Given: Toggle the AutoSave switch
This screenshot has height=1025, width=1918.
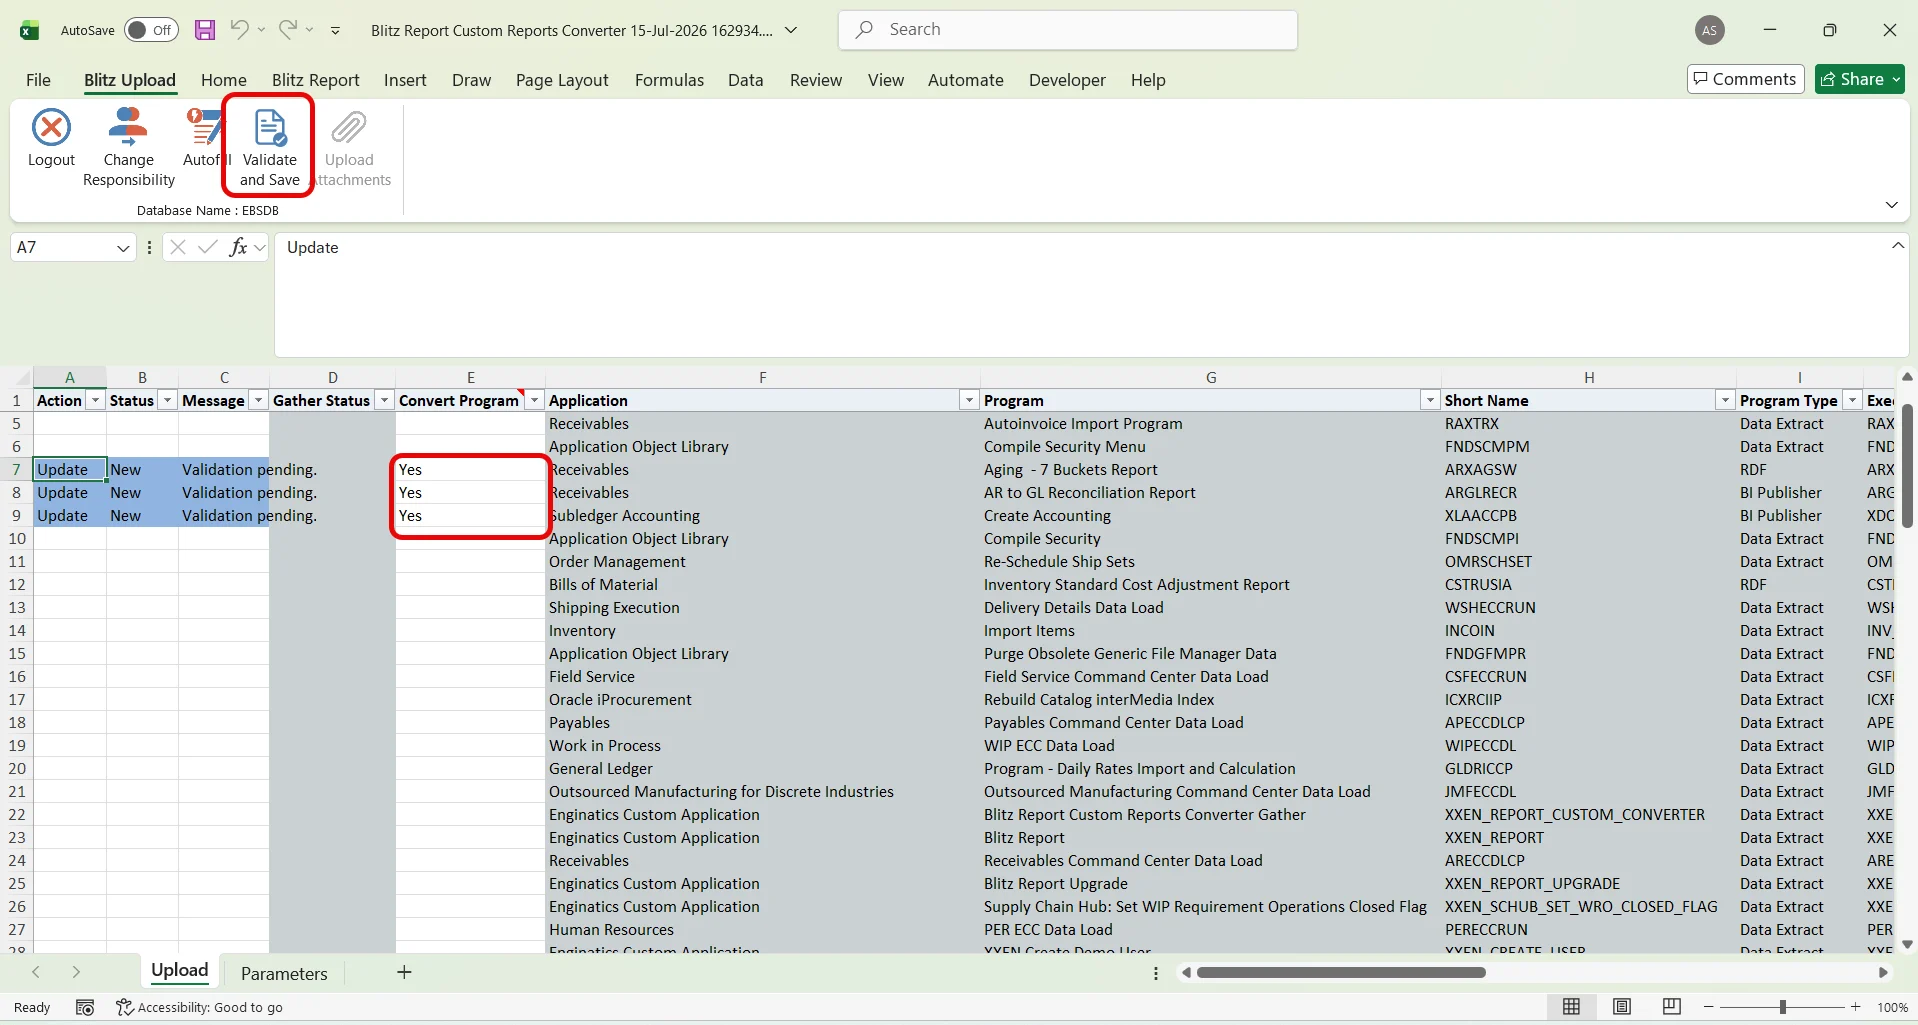Looking at the screenshot, I should point(152,30).
